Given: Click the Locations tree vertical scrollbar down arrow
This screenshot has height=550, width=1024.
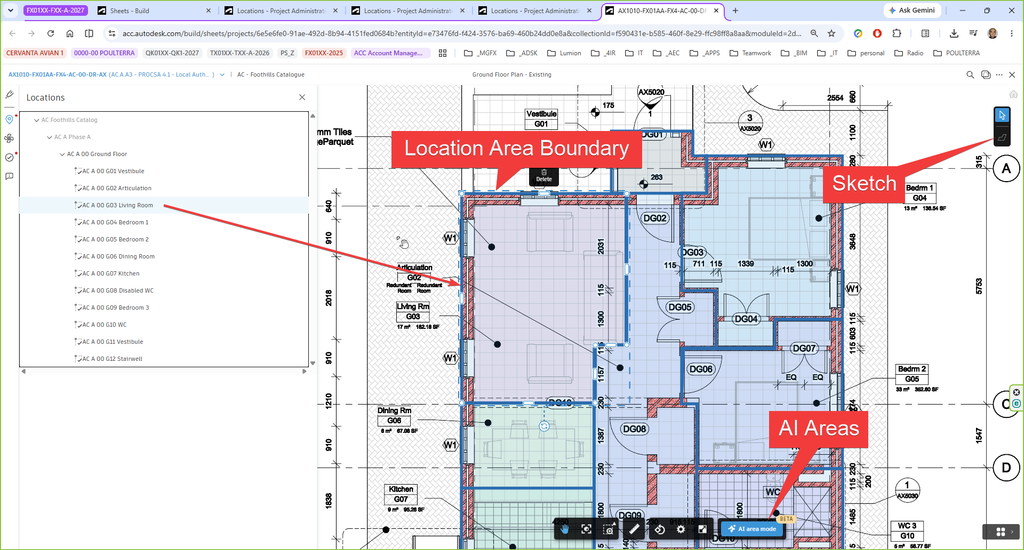Looking at the screenshot, I should [312, 363].
